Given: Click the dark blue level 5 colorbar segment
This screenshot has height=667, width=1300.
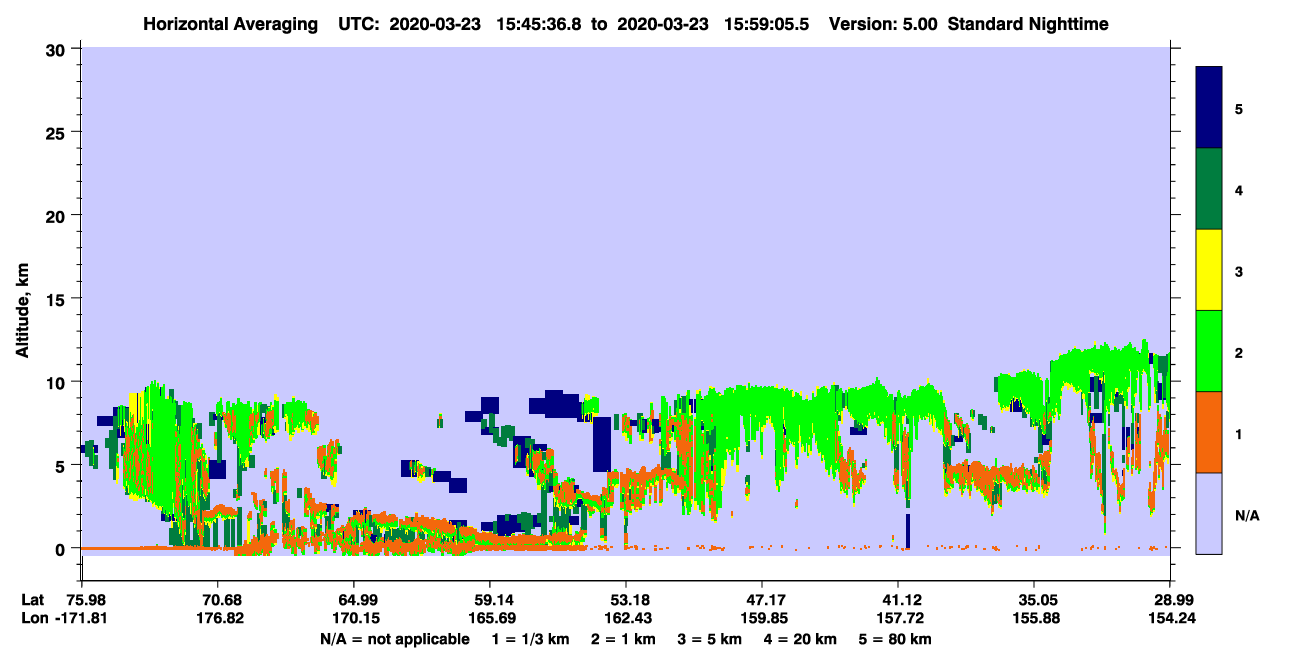Looking at the screenshot, I should click(x=1209, y=108).
